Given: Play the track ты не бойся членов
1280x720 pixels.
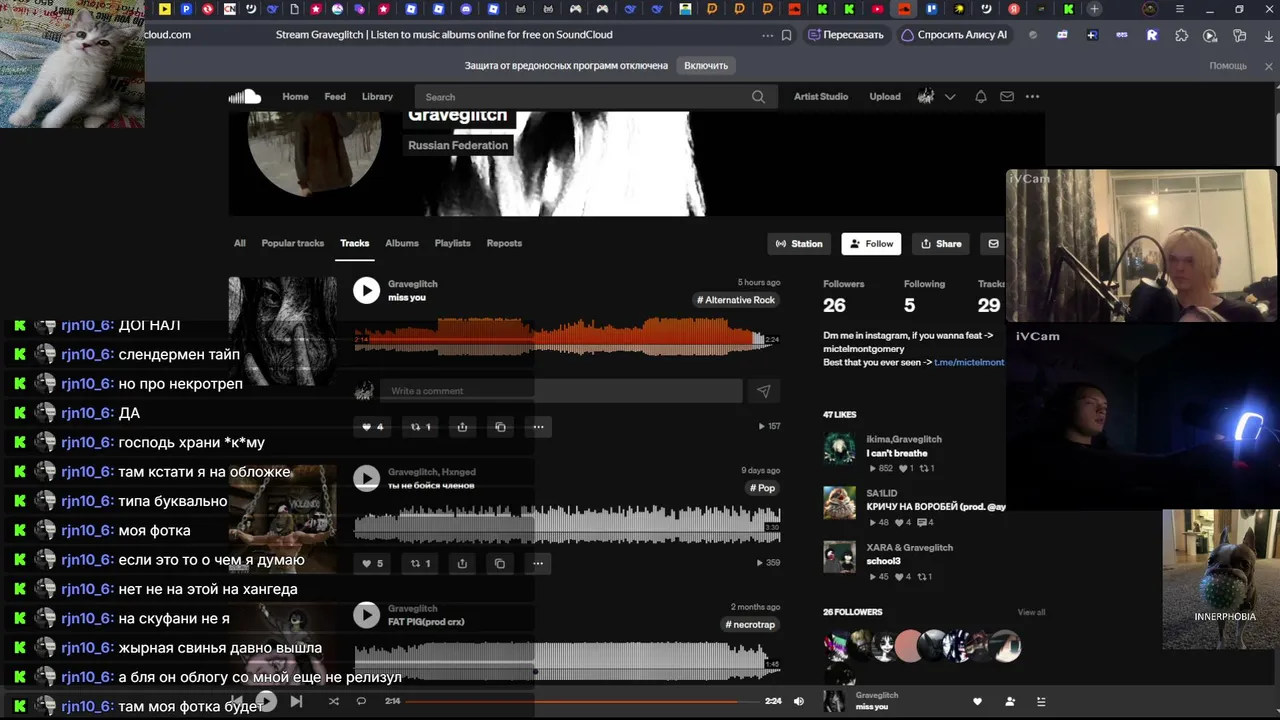Looking at the screenshot, I should 367,478.
